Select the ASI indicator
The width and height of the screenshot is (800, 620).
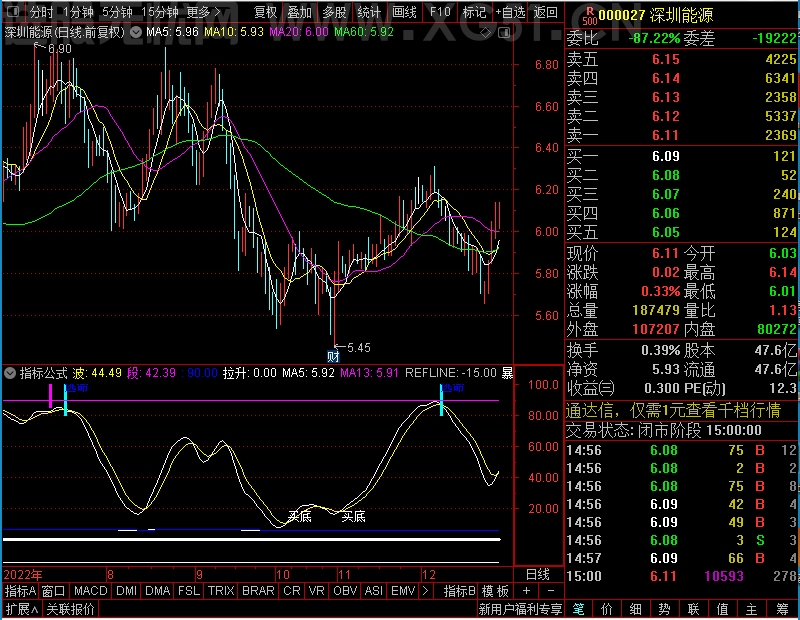coord(373,591)
